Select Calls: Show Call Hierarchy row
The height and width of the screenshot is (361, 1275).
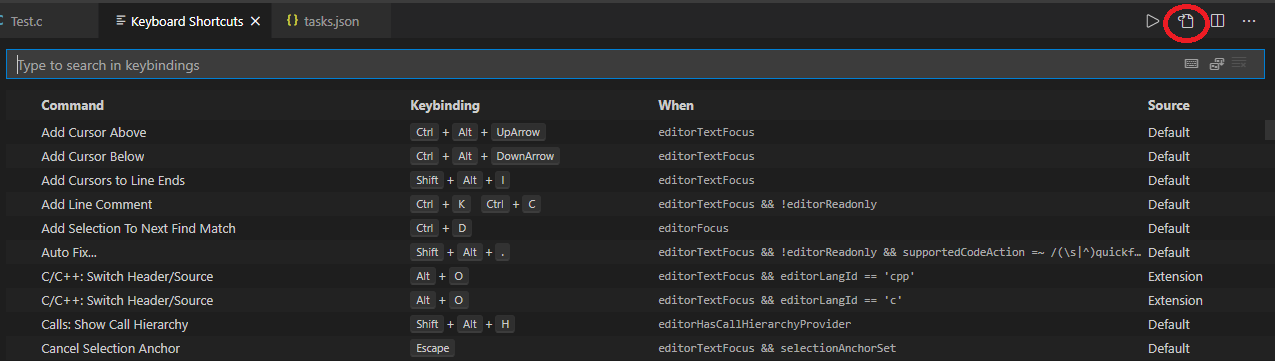click(634, 324)
